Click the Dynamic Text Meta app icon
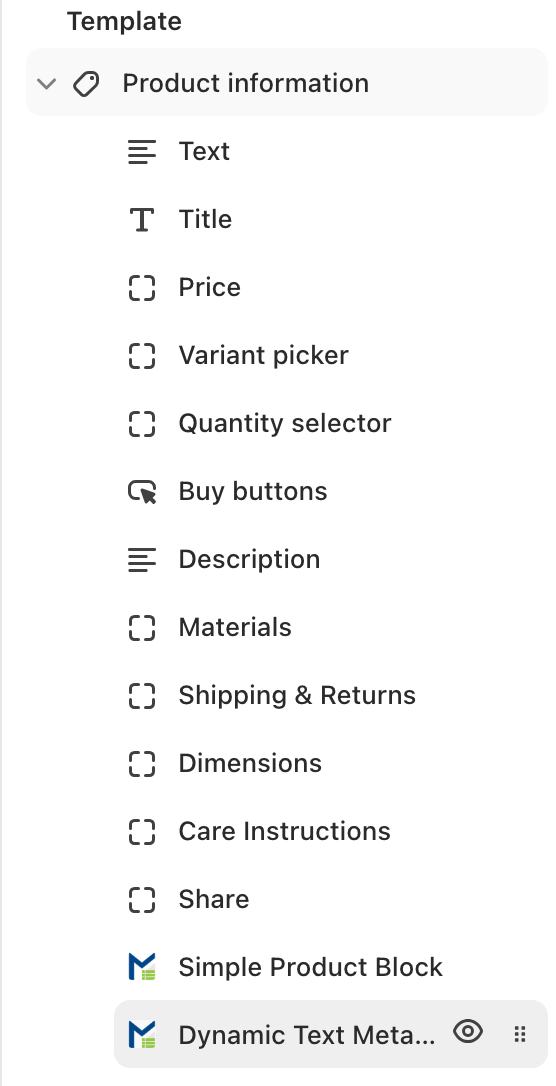556x1086 pixels. (x=142, y=1035)
